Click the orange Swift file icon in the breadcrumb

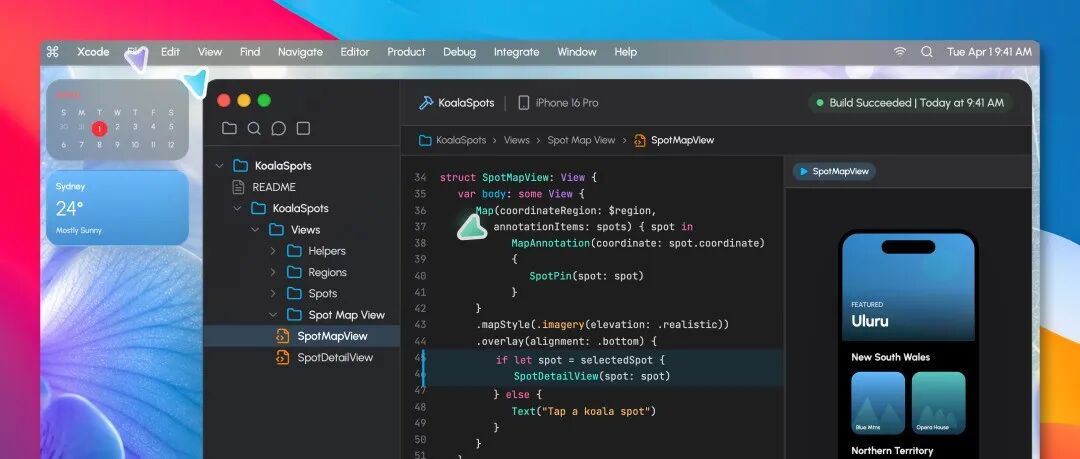coord(640,140)
